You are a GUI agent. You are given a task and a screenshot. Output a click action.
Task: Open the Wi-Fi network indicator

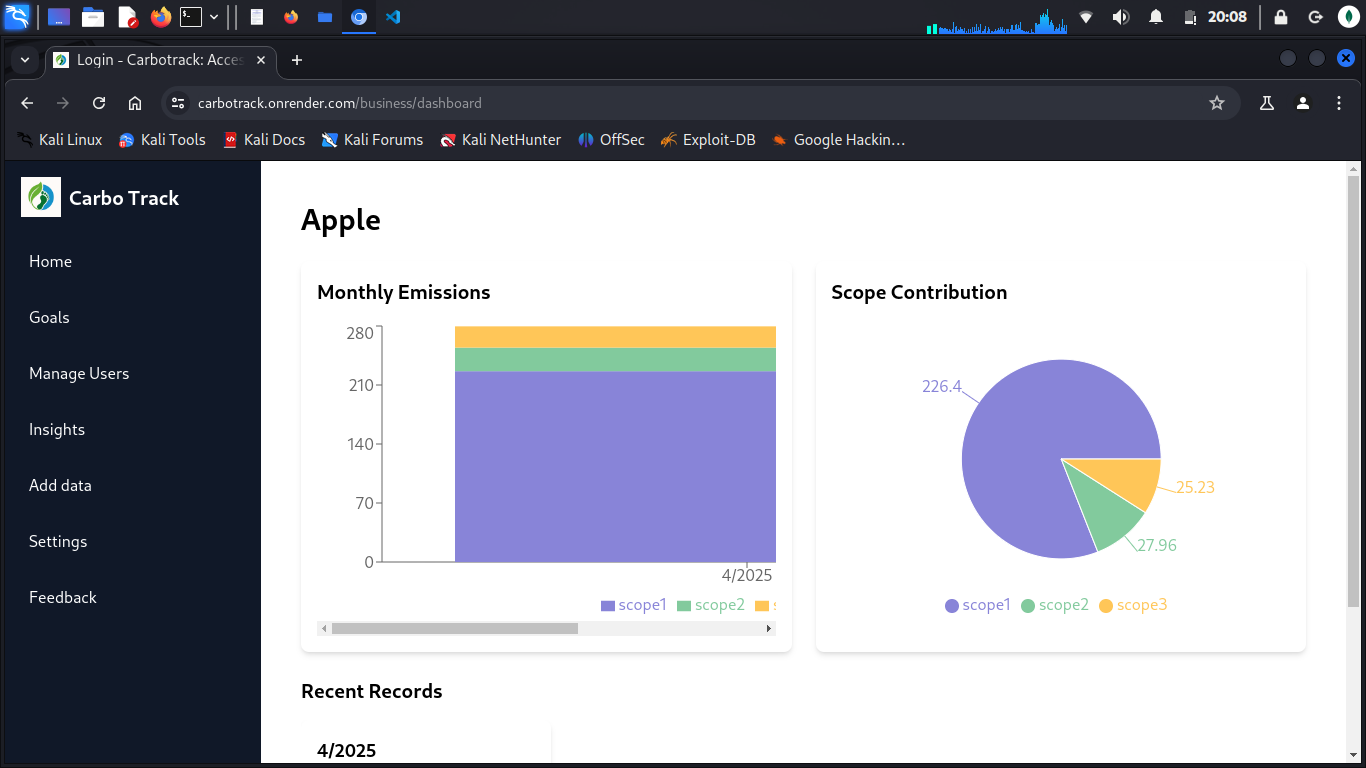coord(1087,17)
